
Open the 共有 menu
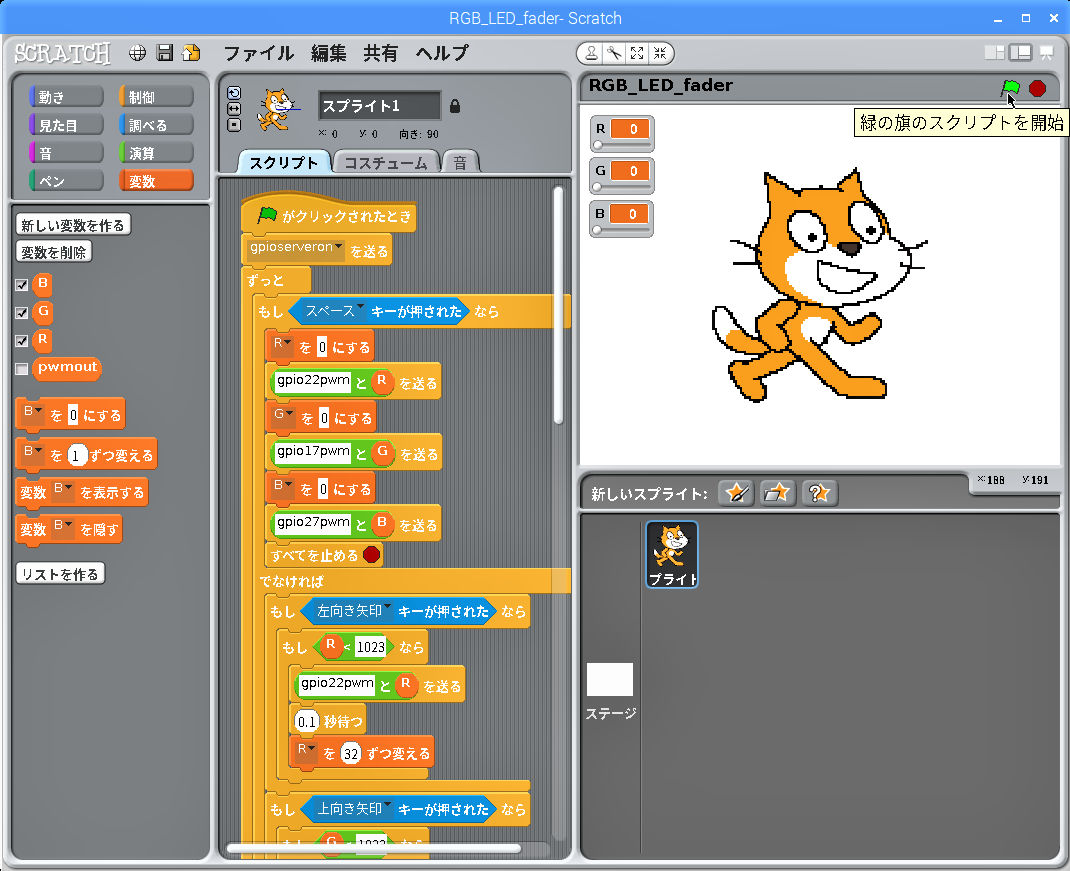381,53
